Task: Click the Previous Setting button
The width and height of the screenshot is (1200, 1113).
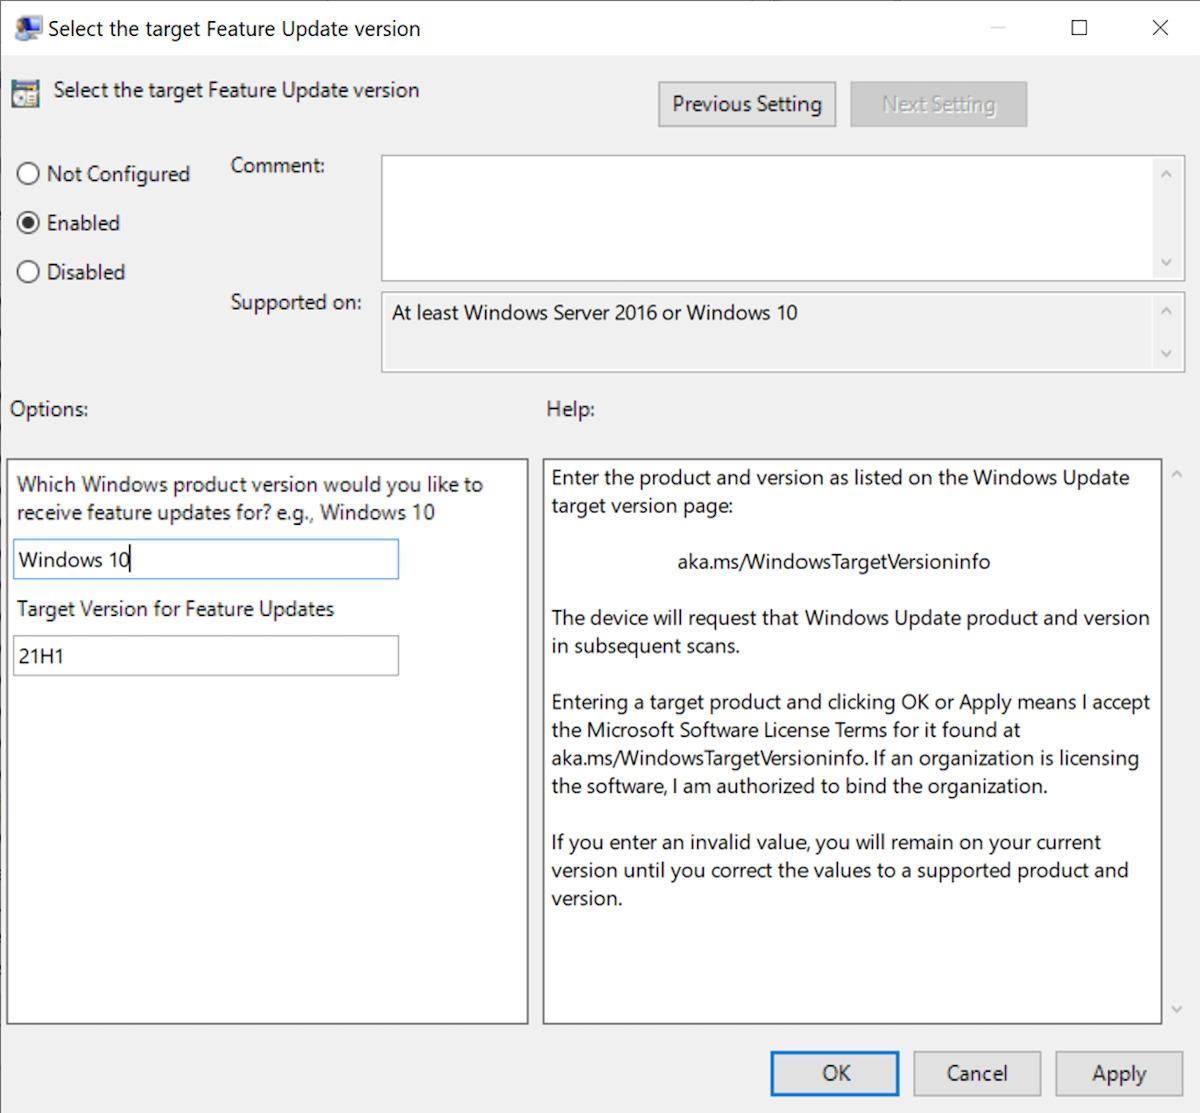Action: [746, 103]
